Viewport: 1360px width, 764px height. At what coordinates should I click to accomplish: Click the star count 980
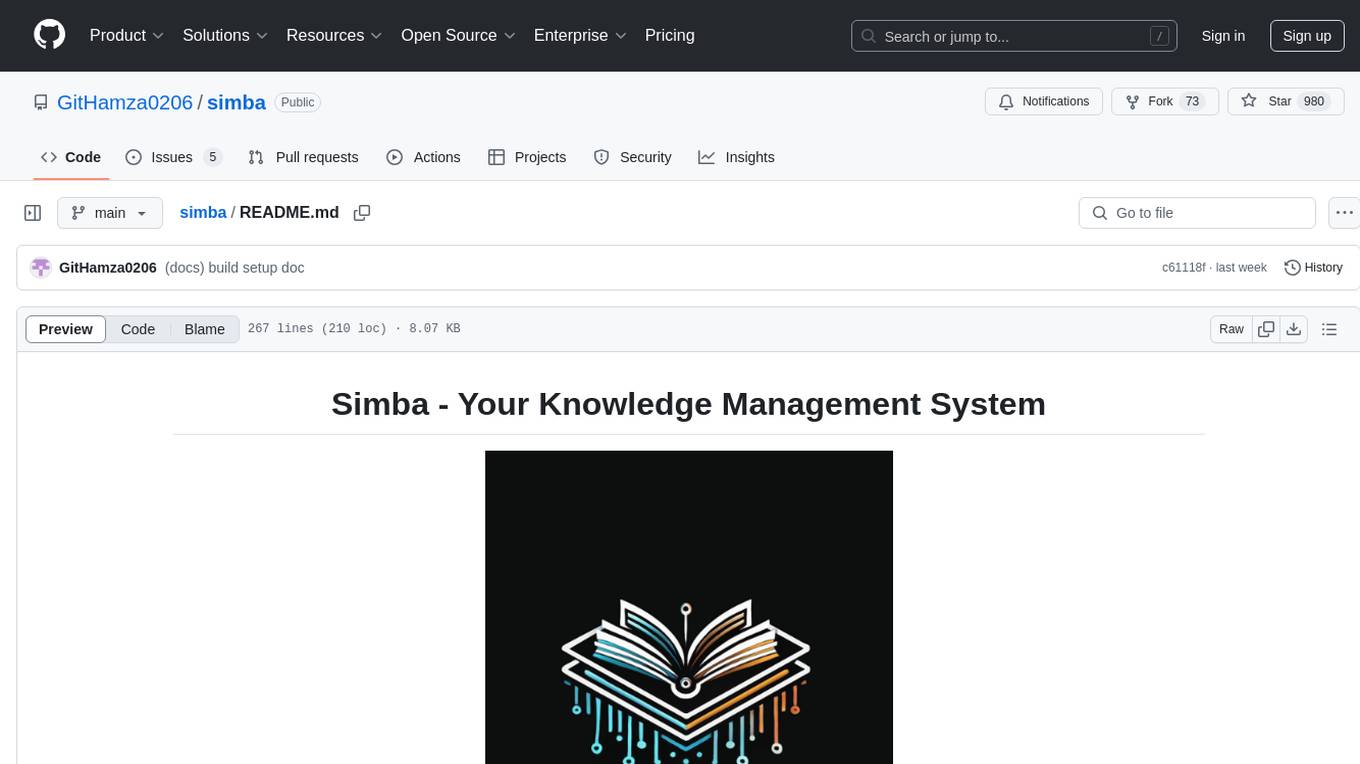tap(1314, 102)
